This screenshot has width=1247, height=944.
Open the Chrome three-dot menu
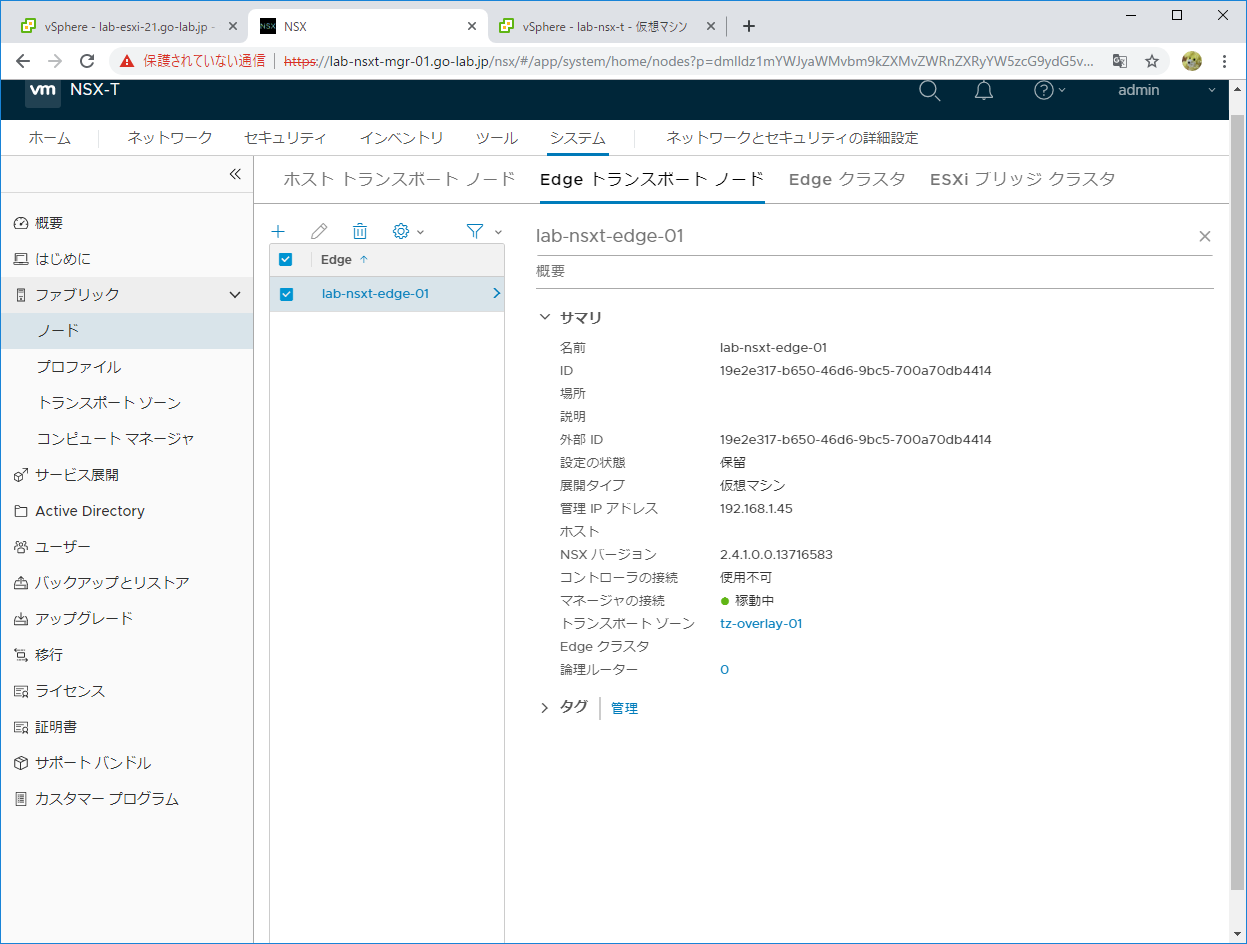tap(1224, 61)
